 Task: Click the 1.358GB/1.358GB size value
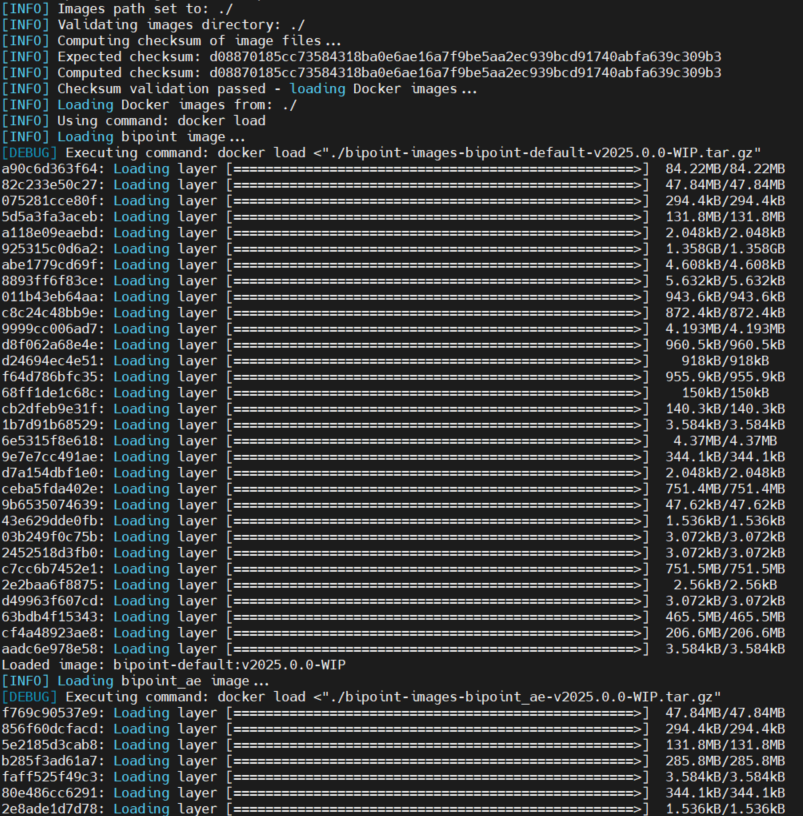(x=725, y=249)
